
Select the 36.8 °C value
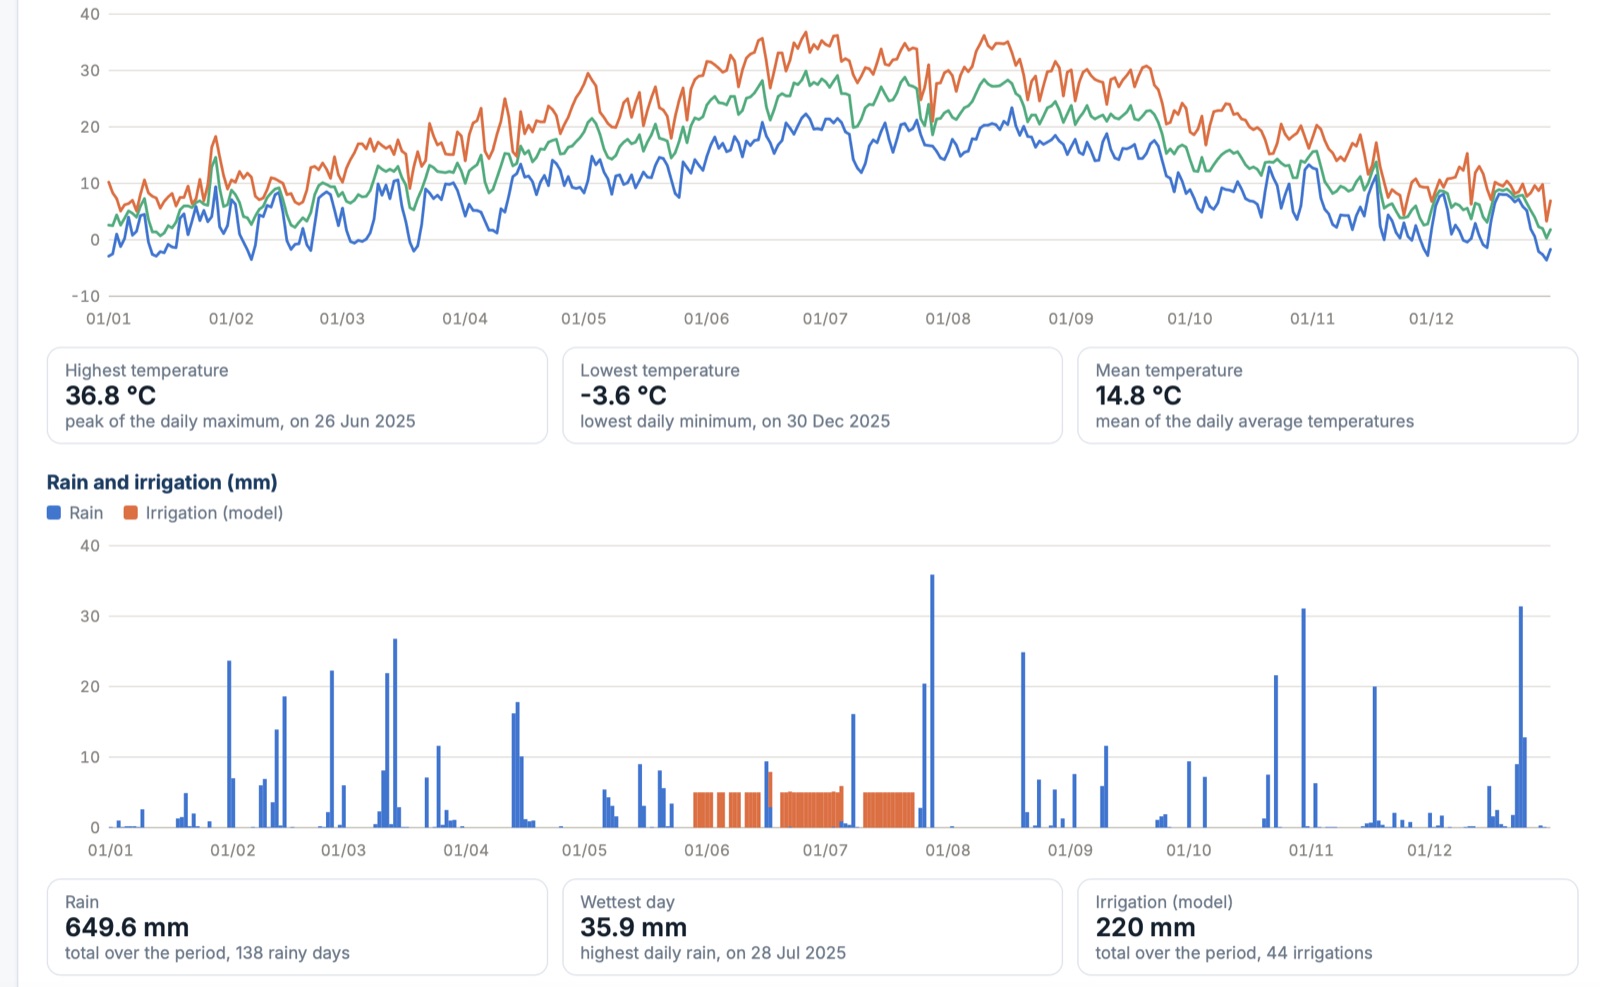coord(111,396)
